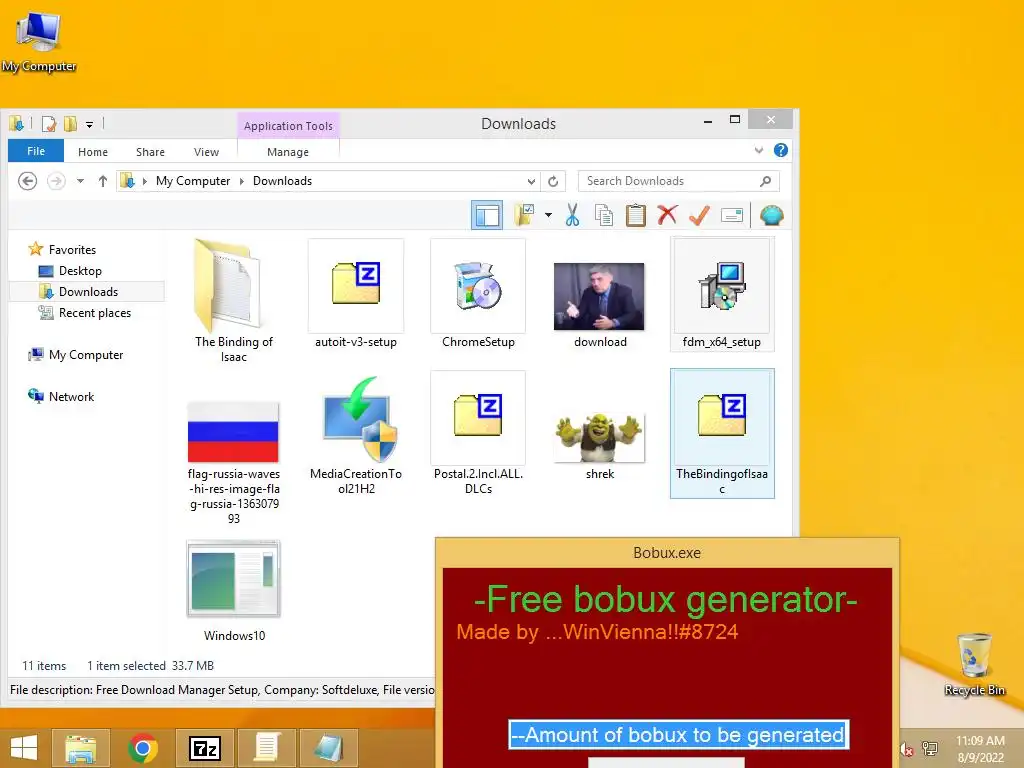Image resolution: width=1024 pixels, height=768 pixels.
Task: Click the Search Downloads field
Action: pyautogui.click(x=679, y=181)
